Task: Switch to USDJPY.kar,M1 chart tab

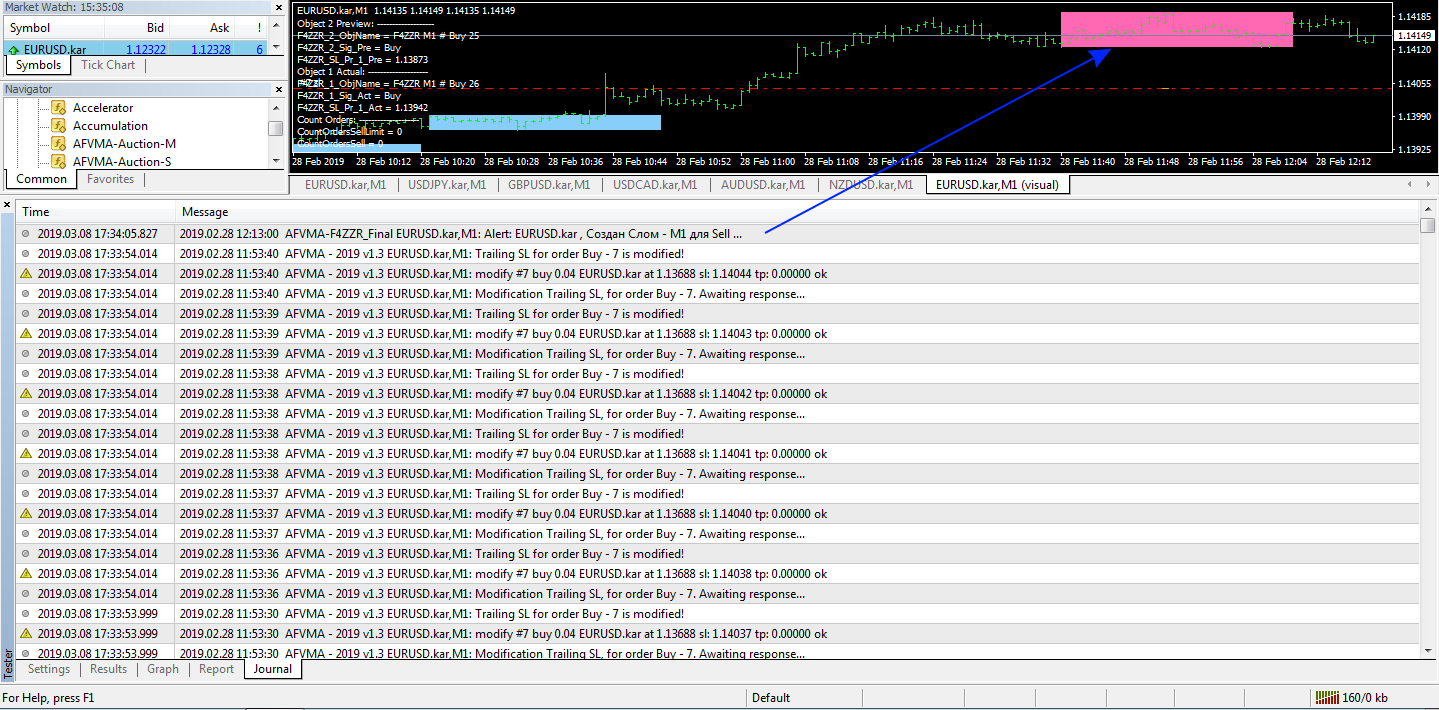Action: [x=447, y=184]
